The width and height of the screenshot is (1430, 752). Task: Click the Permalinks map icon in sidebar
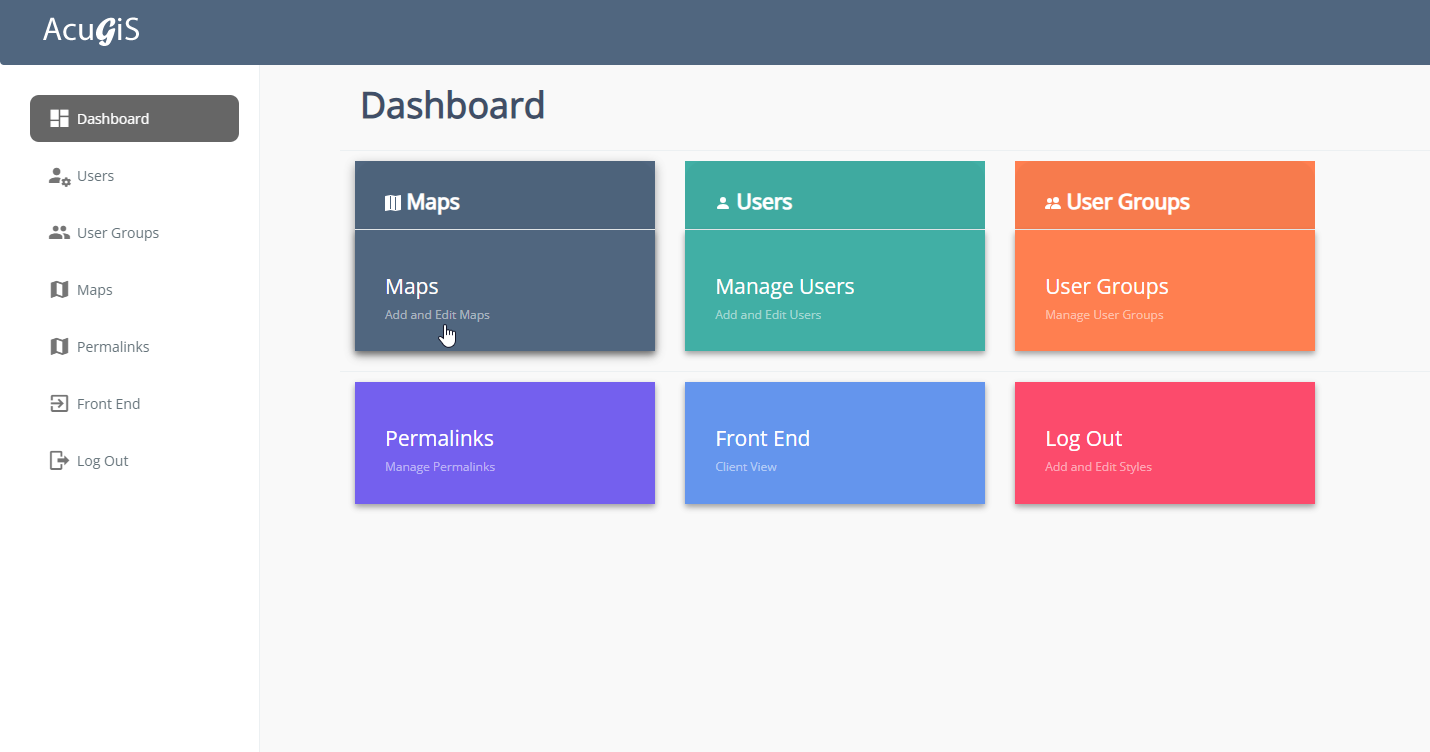click(59, 347)
